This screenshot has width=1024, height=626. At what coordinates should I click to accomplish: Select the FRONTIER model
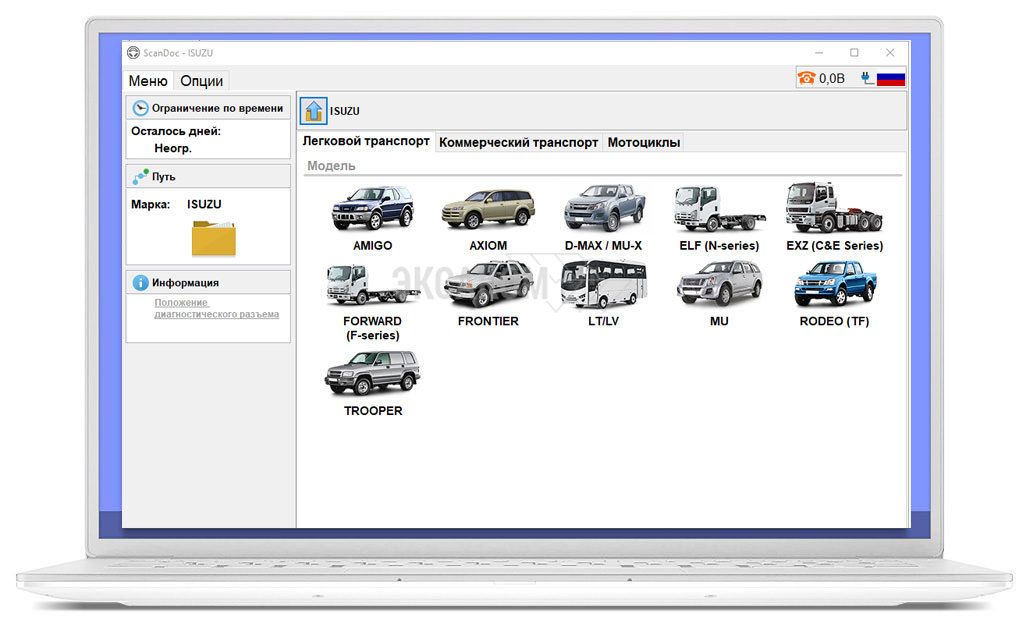[488, 285]
